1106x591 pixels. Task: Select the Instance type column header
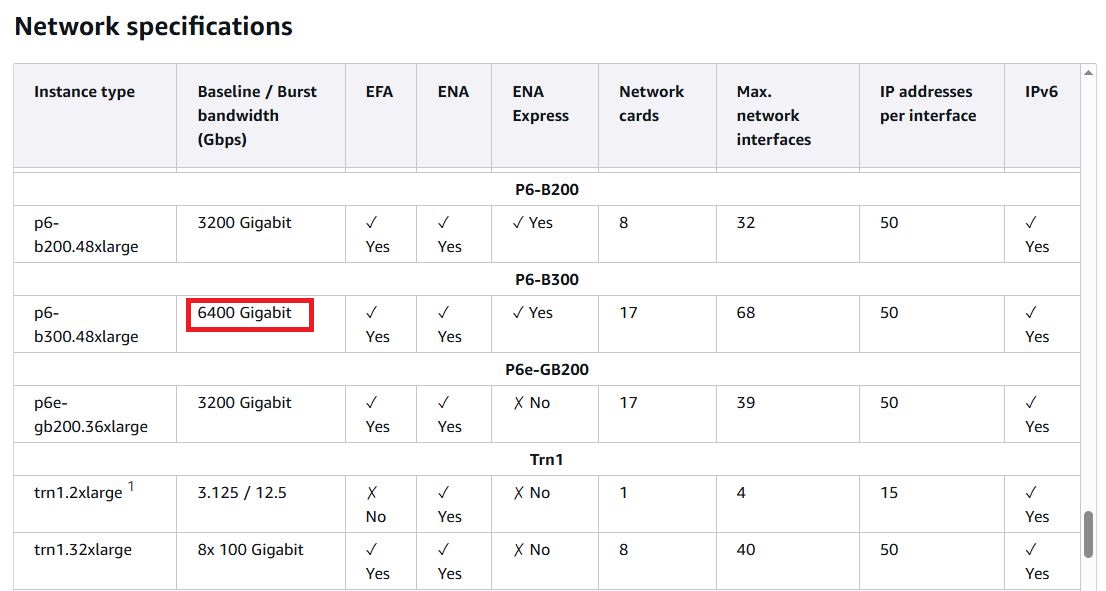pos(84,92)
